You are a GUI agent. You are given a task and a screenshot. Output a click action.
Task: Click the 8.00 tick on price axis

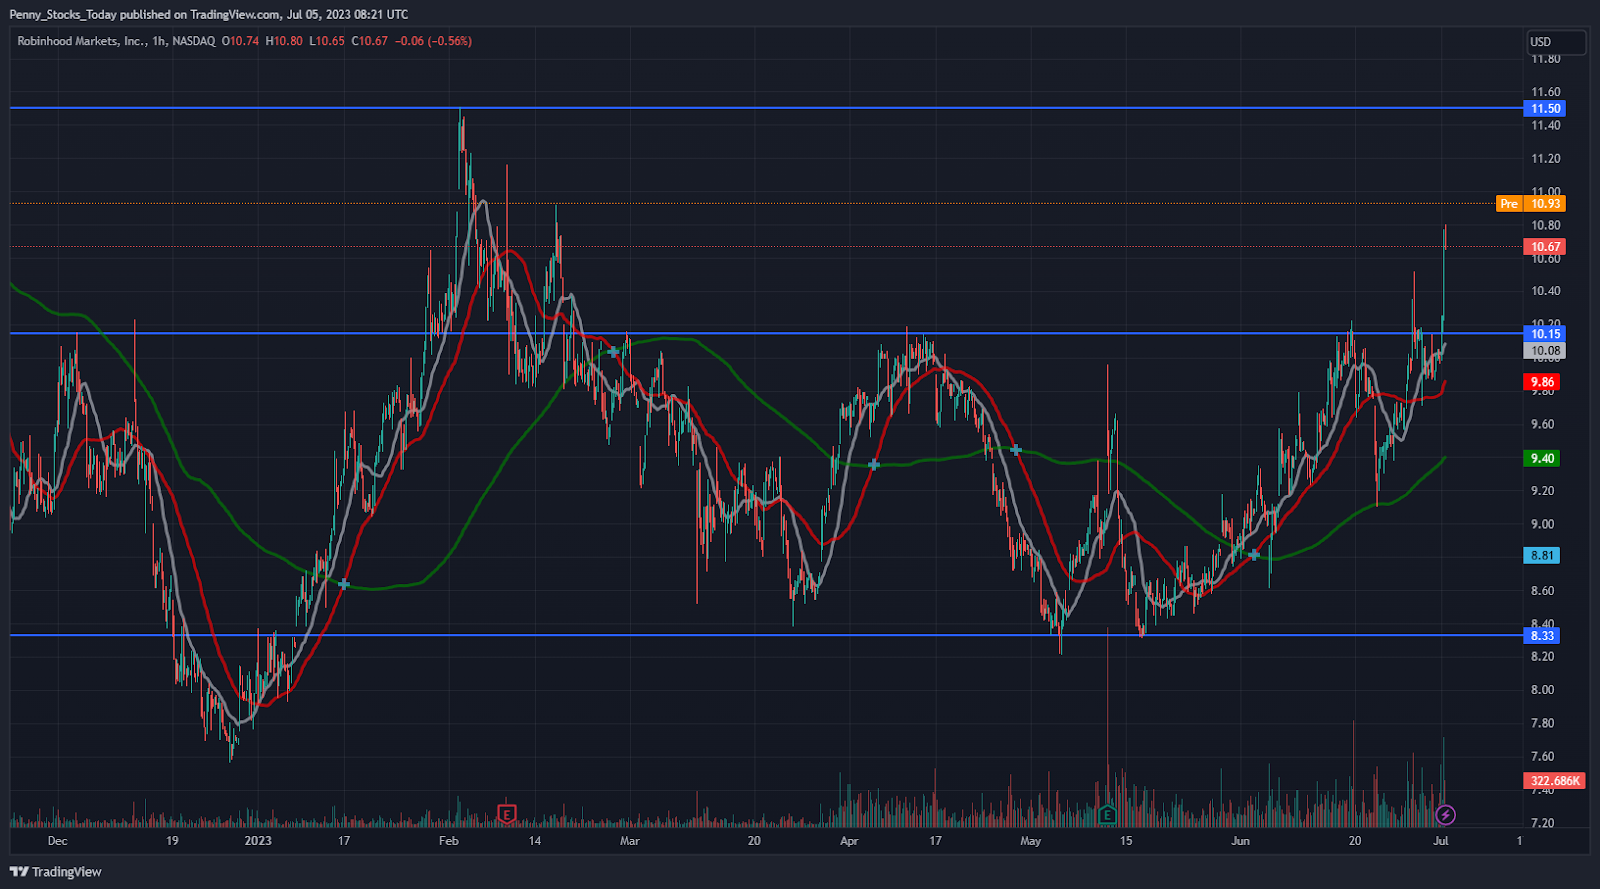pyautogui.click(x=1543, y=690)
